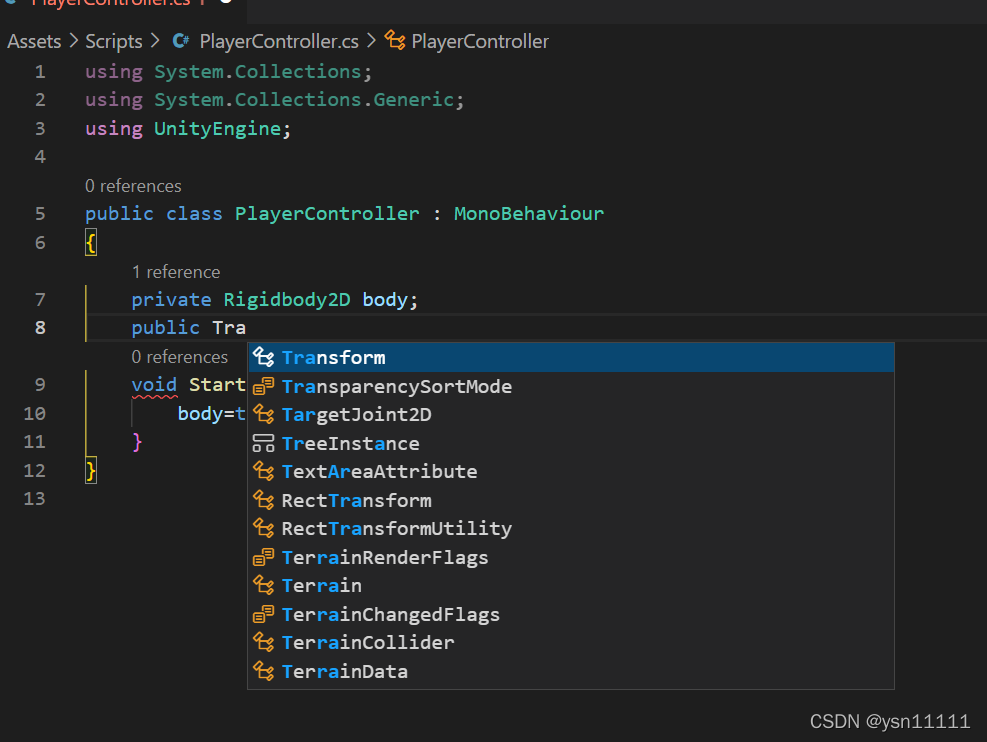The width and height of the screenshot is (987, 742).
Task: Click class icon beside Terrain
Action: click(263, 585)
